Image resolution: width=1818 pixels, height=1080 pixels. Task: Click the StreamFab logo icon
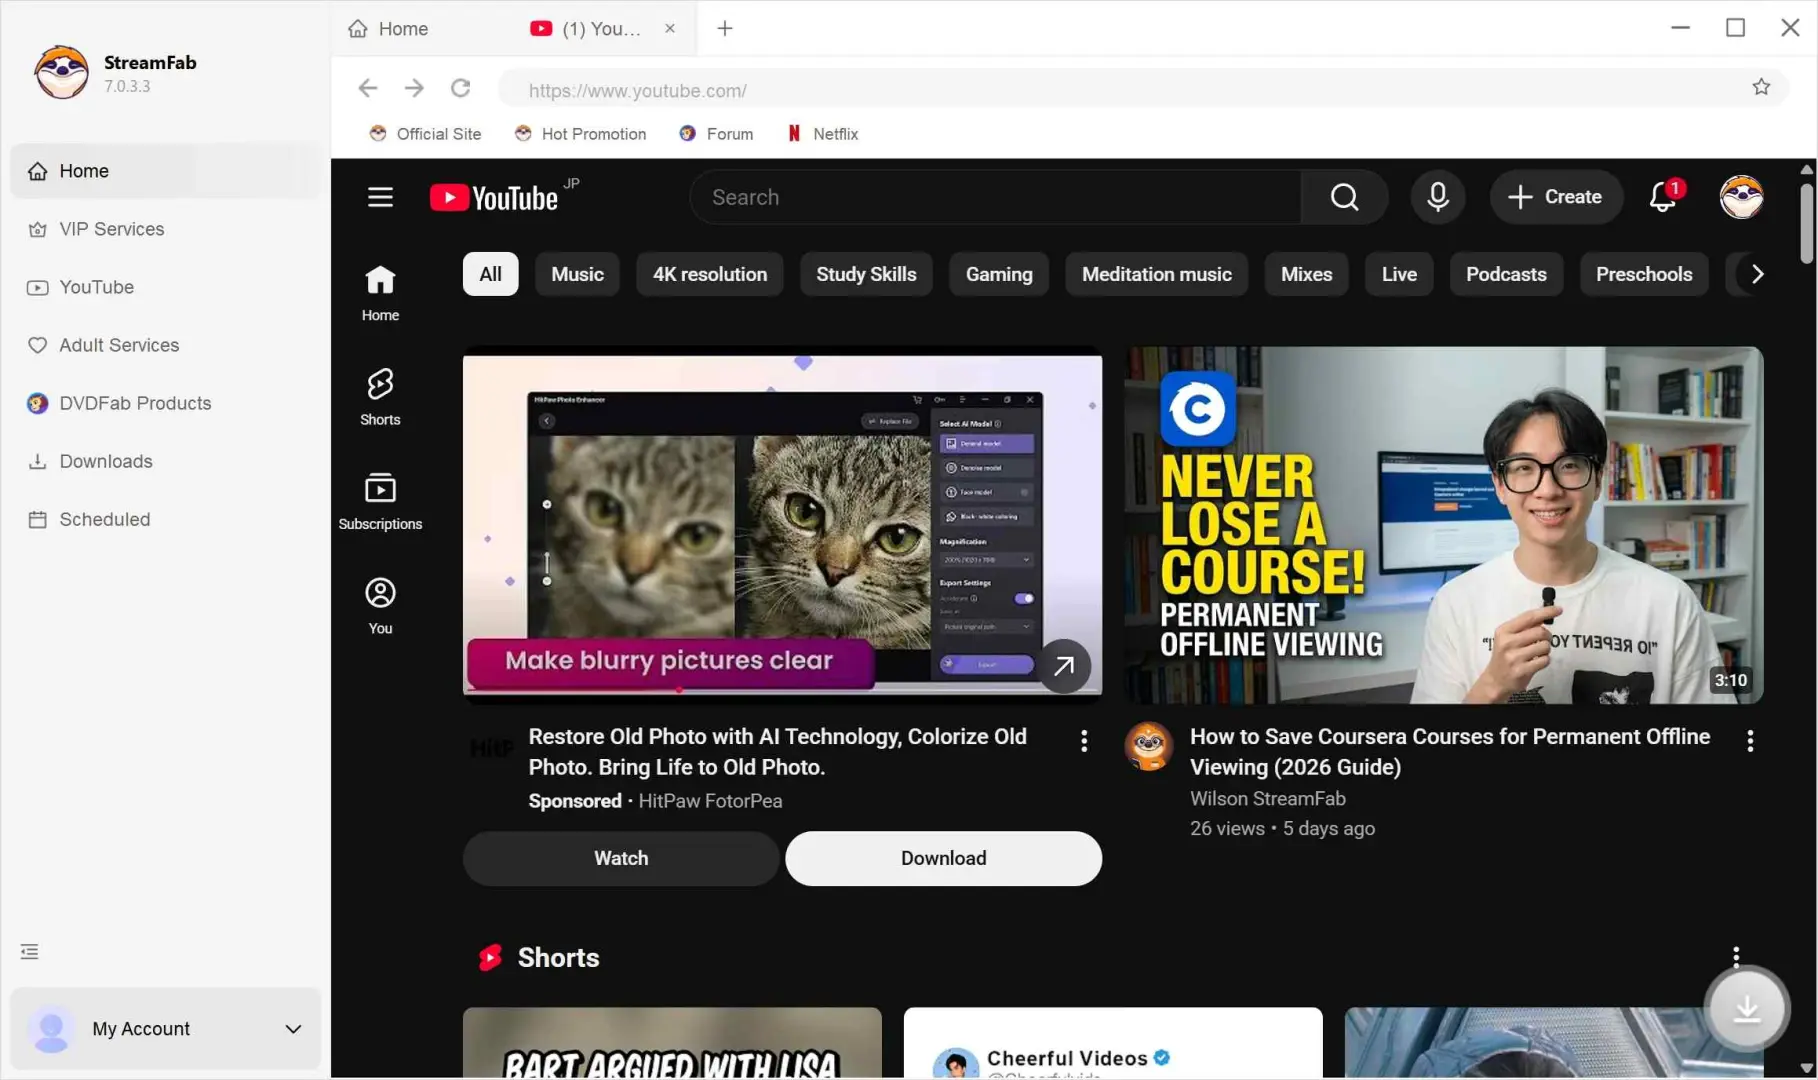pyautogui.click(x=61, y=72)
